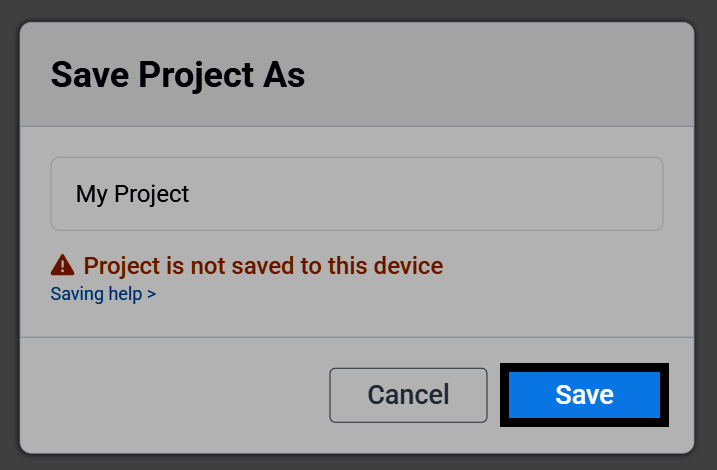Click the alert icon beside the device warning

click(62, 265)
